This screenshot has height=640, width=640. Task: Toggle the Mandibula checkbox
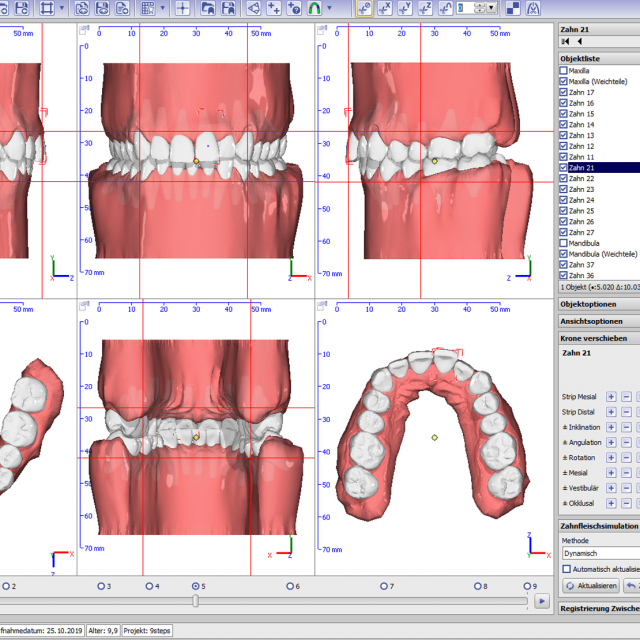click(564, 243)
